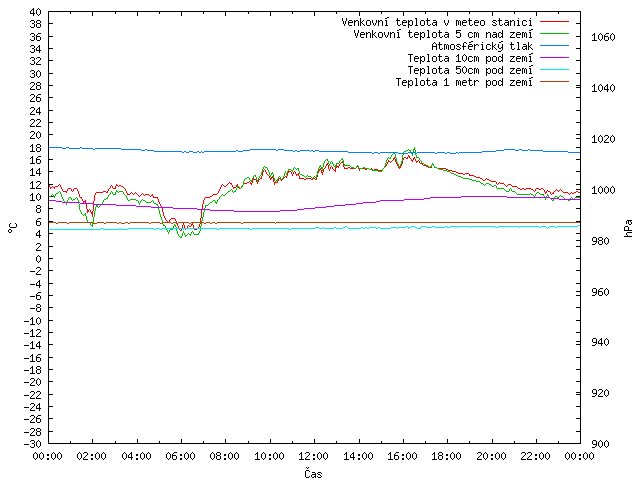640x480 pixels.
Task: Click the '960' pressure axis label
Action: click(600, 292)
